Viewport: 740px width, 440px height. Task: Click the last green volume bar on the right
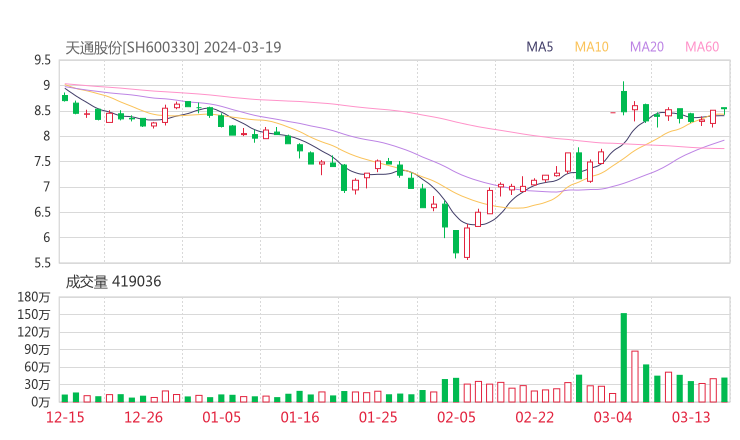pos(724,390)
